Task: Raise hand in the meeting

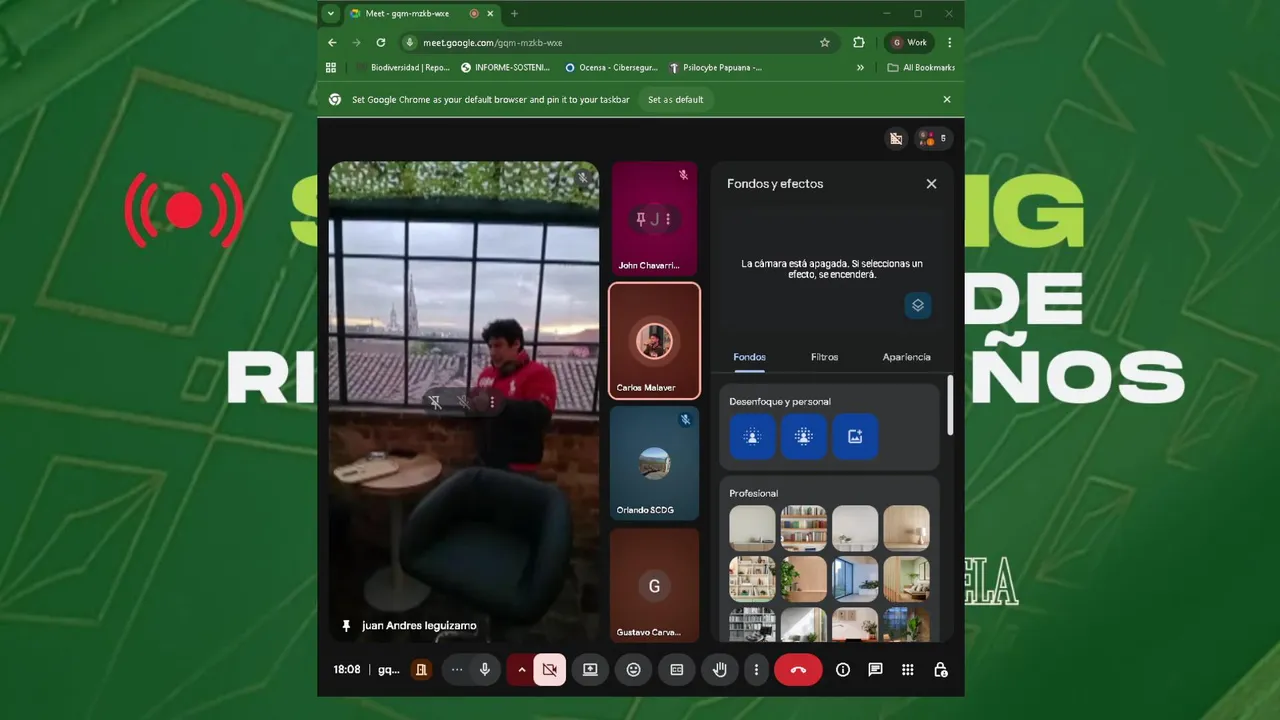Action: coord(720,670)
